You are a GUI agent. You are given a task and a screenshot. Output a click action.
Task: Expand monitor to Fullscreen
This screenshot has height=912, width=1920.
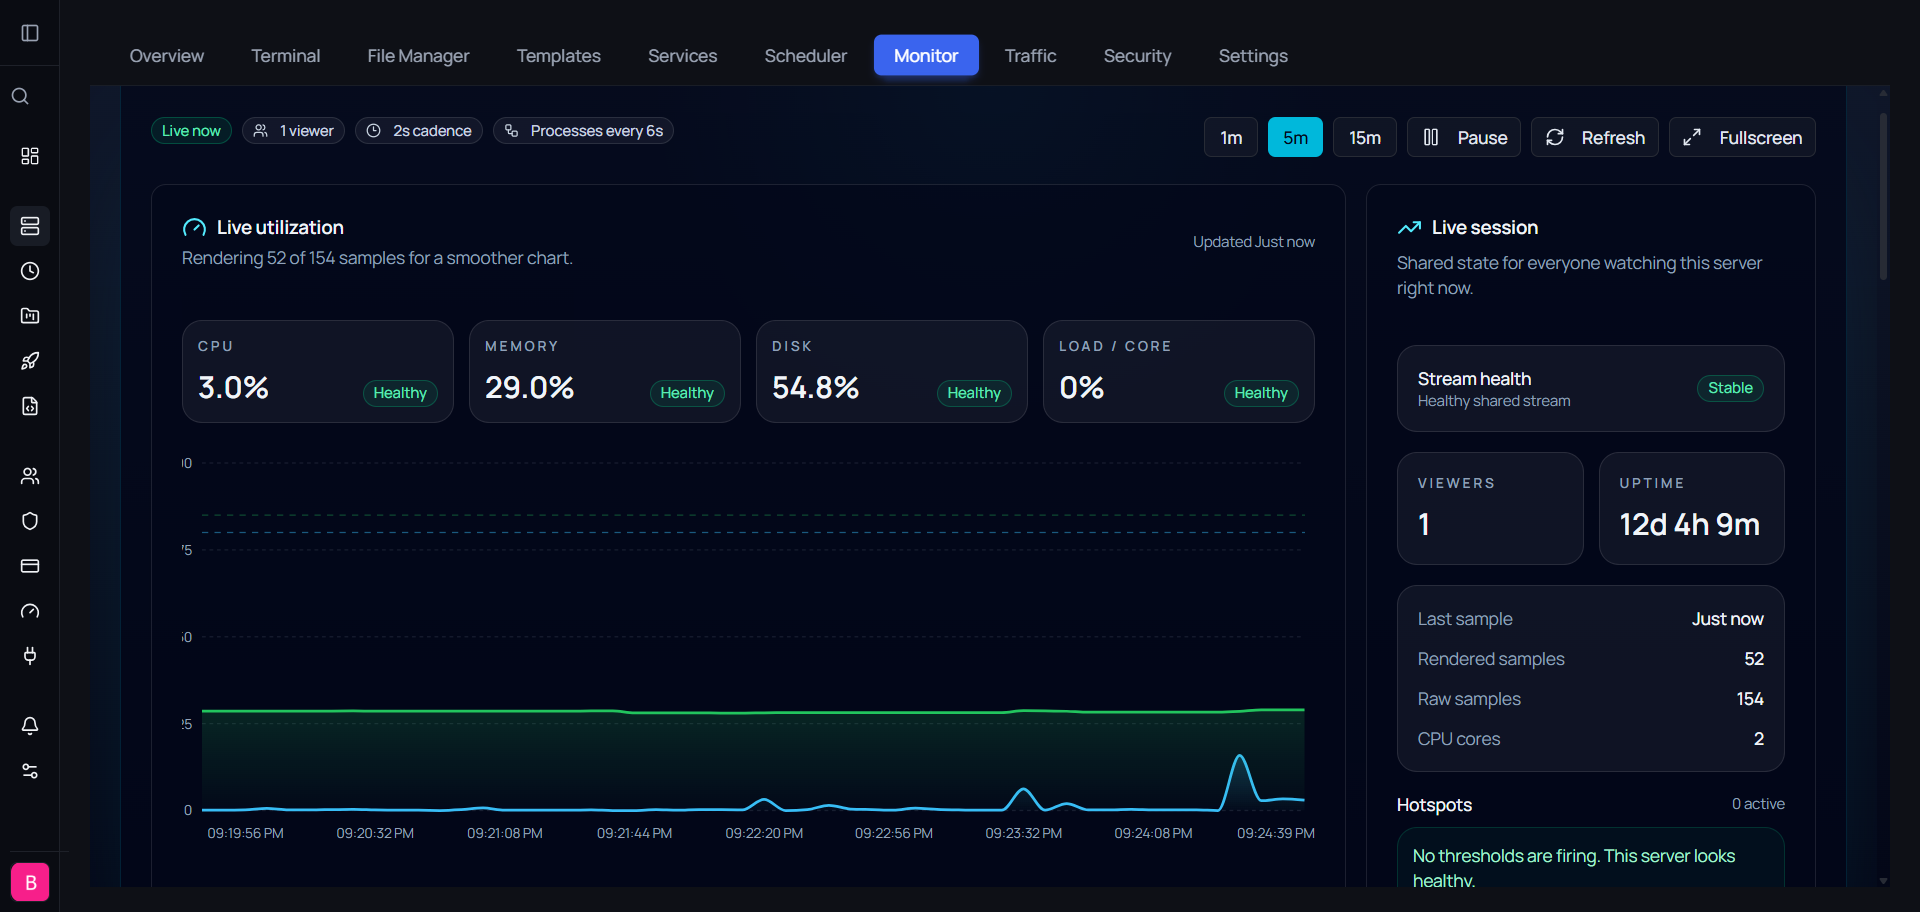coord(1742,137)
